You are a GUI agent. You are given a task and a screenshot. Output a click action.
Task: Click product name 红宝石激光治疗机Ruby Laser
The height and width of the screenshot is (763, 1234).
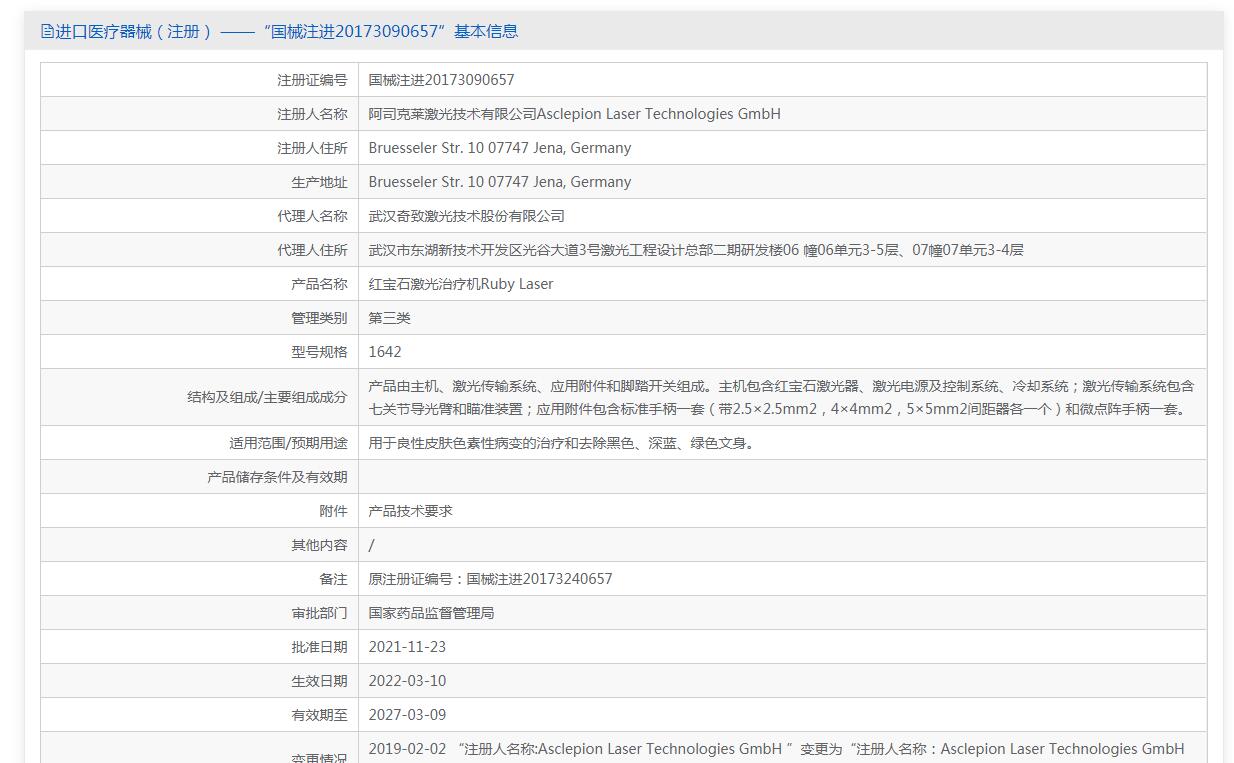[460, 284]
